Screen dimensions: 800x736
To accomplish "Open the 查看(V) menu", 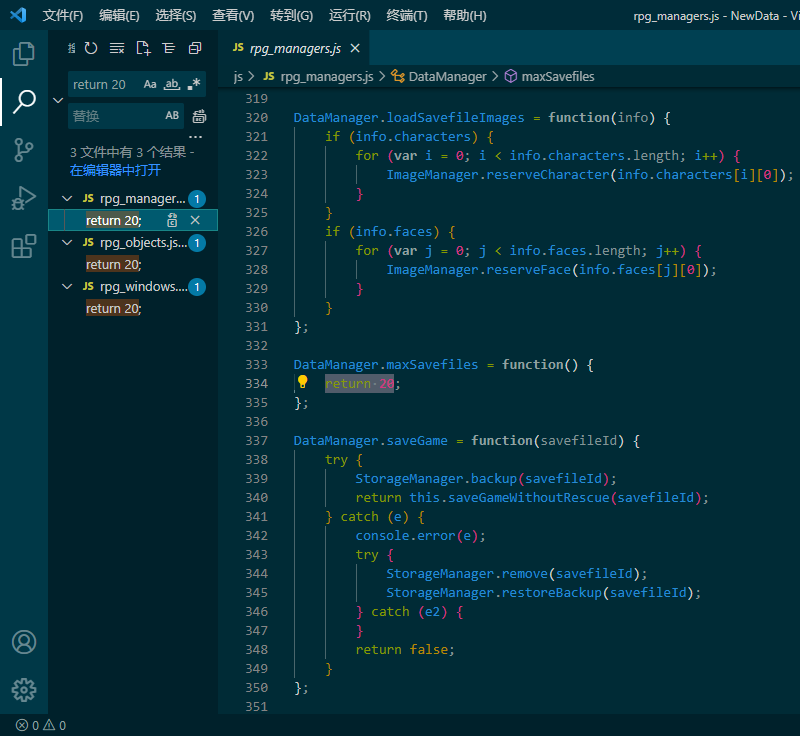I will coord(233,16).
